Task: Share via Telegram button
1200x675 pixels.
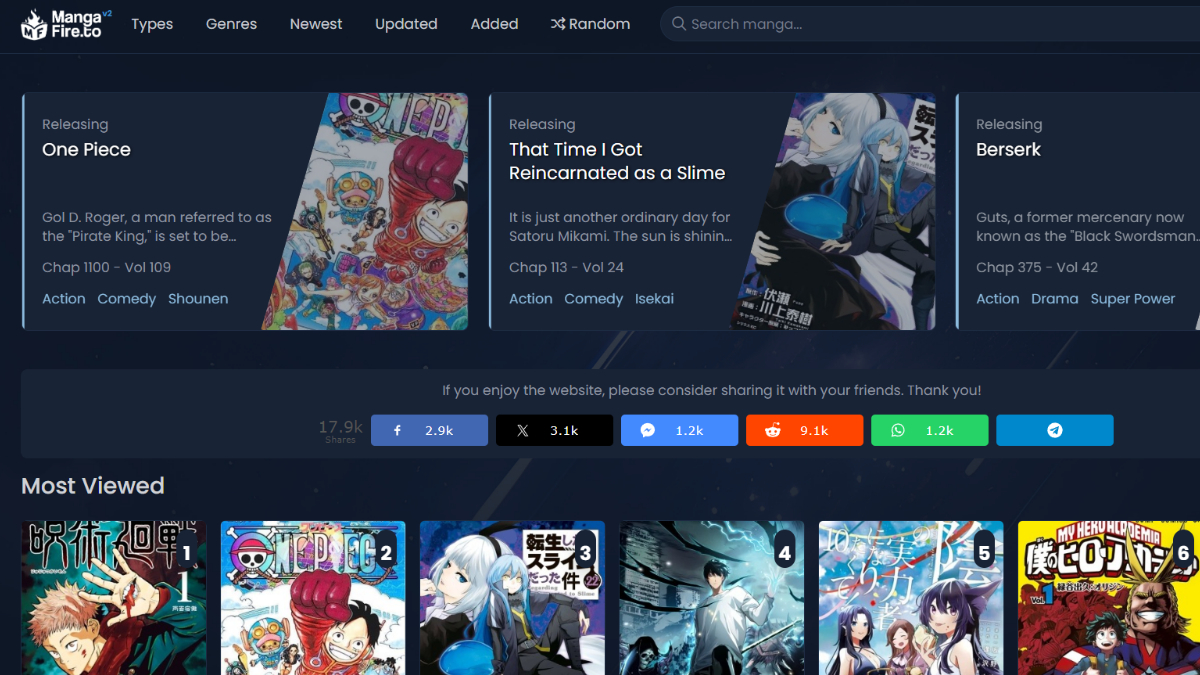Action: coord(1054,430)
